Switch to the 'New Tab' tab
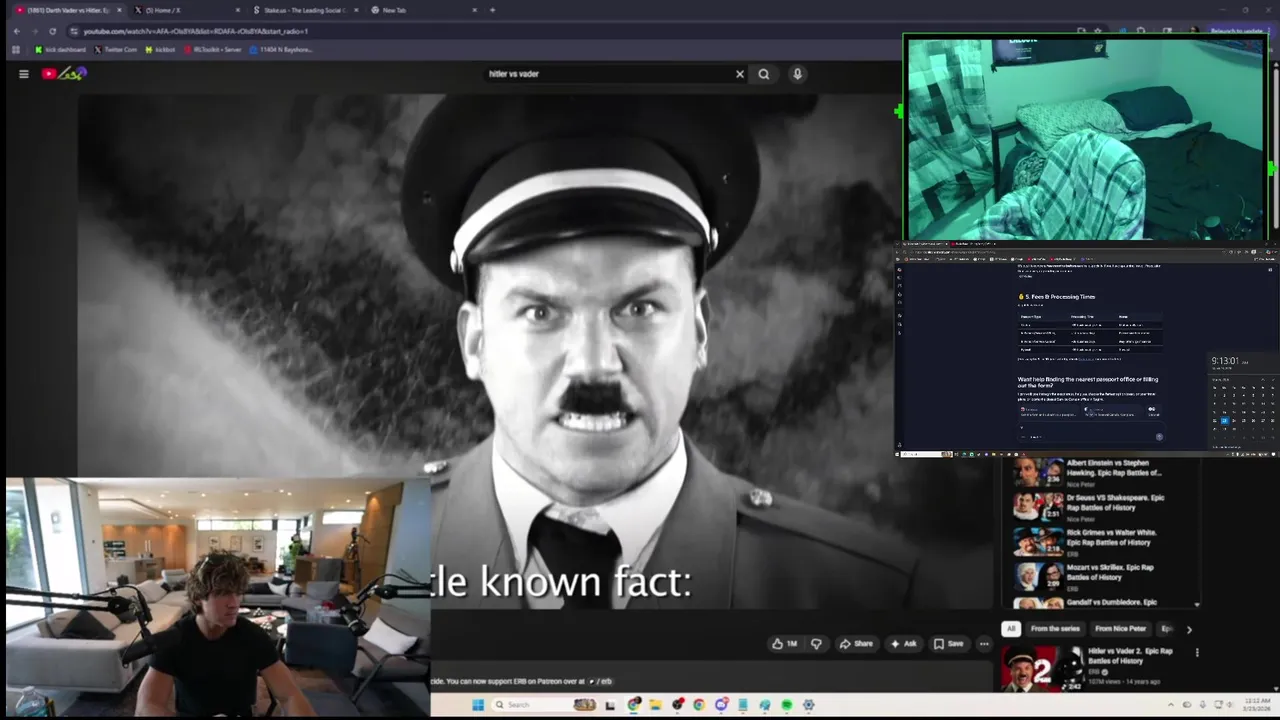Screen dimensions: 1280x720 click(x=423, y=10)
